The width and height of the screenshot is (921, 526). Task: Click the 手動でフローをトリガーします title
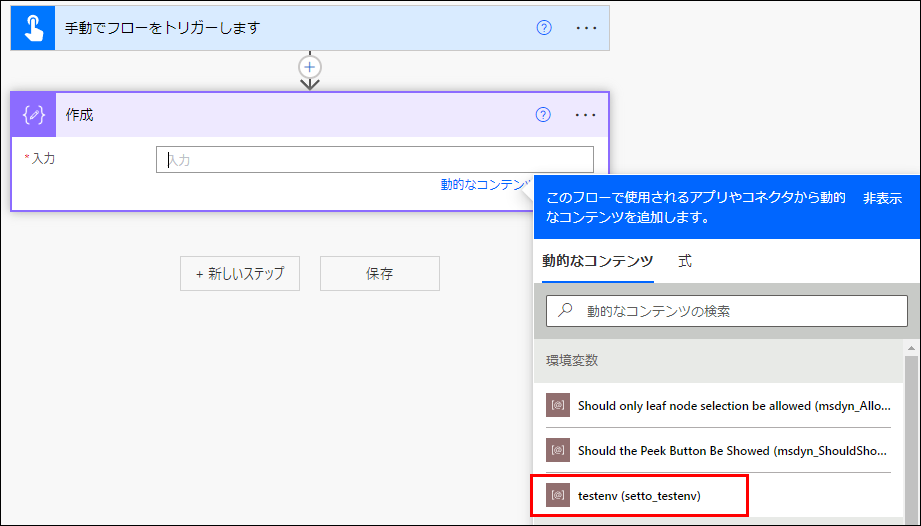click(x=163, y=28)
